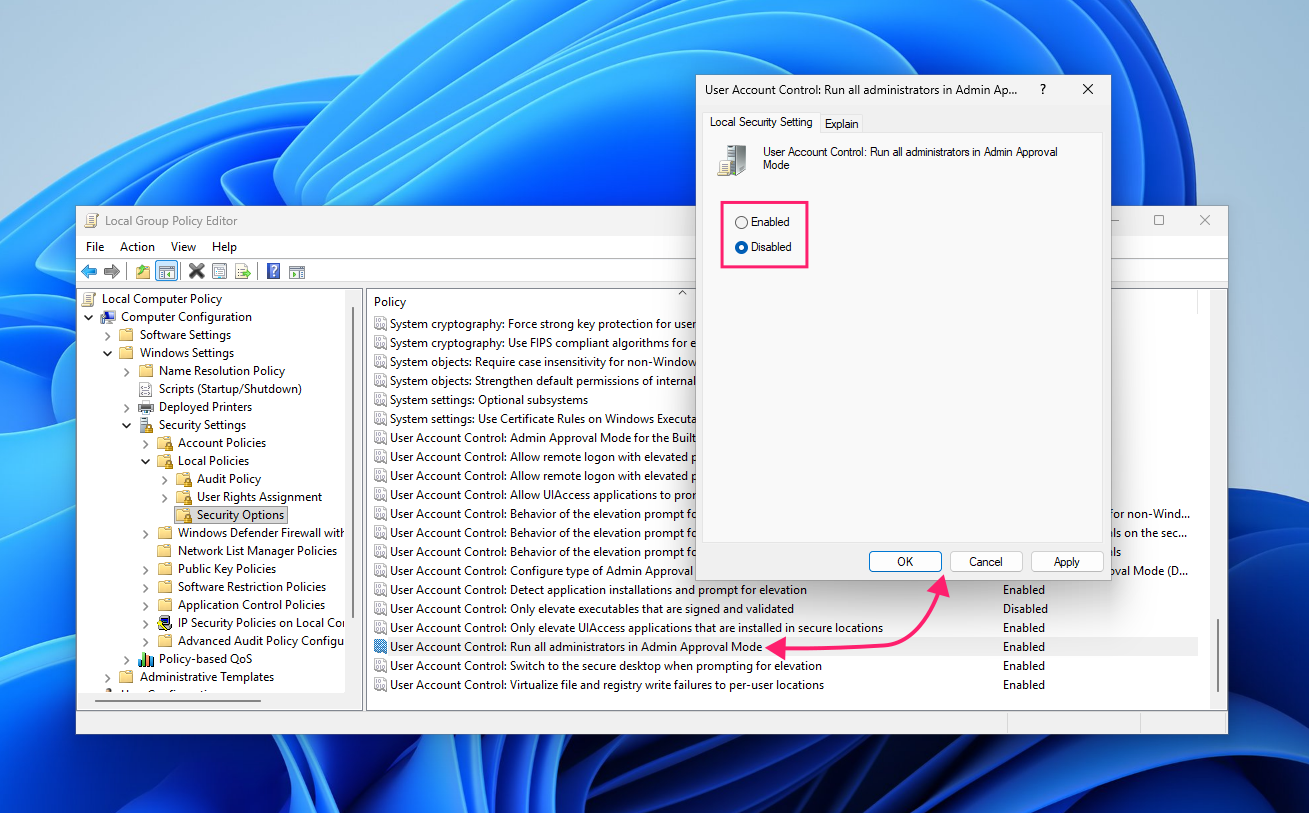Open the Action menu

click(137, 247)
